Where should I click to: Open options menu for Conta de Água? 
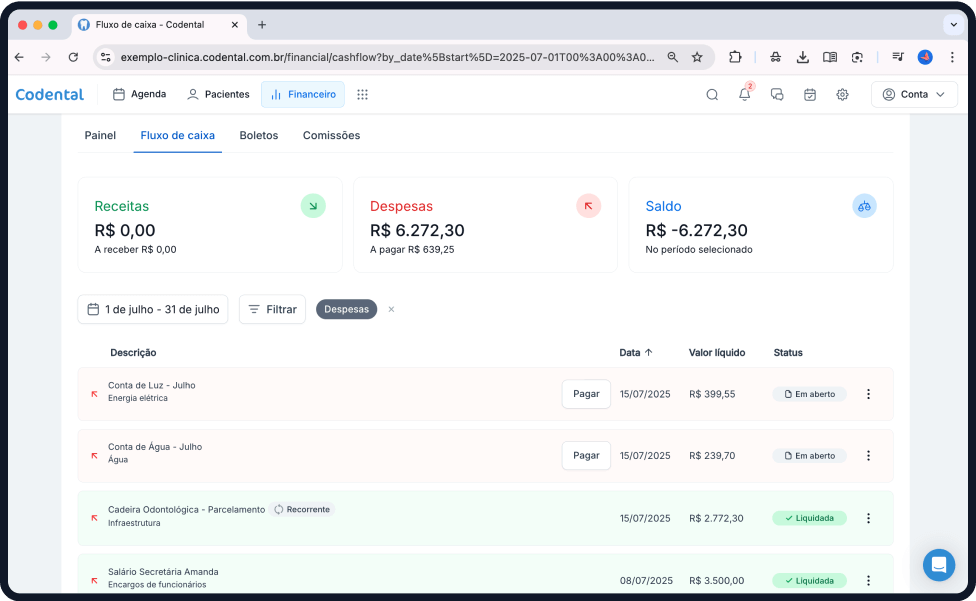click(868, 456)
